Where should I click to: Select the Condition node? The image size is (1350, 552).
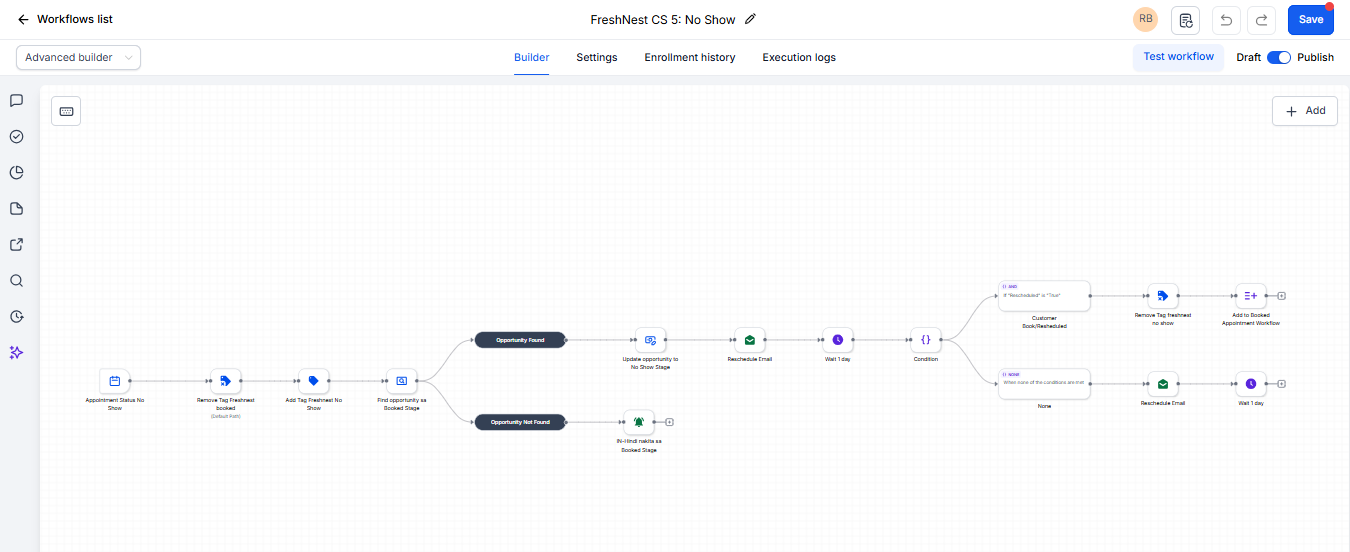(926, 340)
